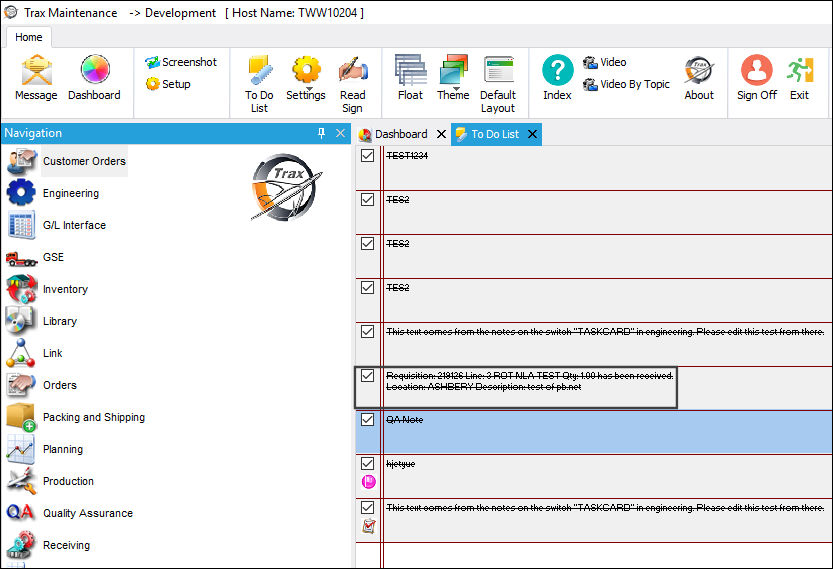Screen dimensions: 833x569
Task: Pin the Navigation panel
Action: [x=321, y=133]
